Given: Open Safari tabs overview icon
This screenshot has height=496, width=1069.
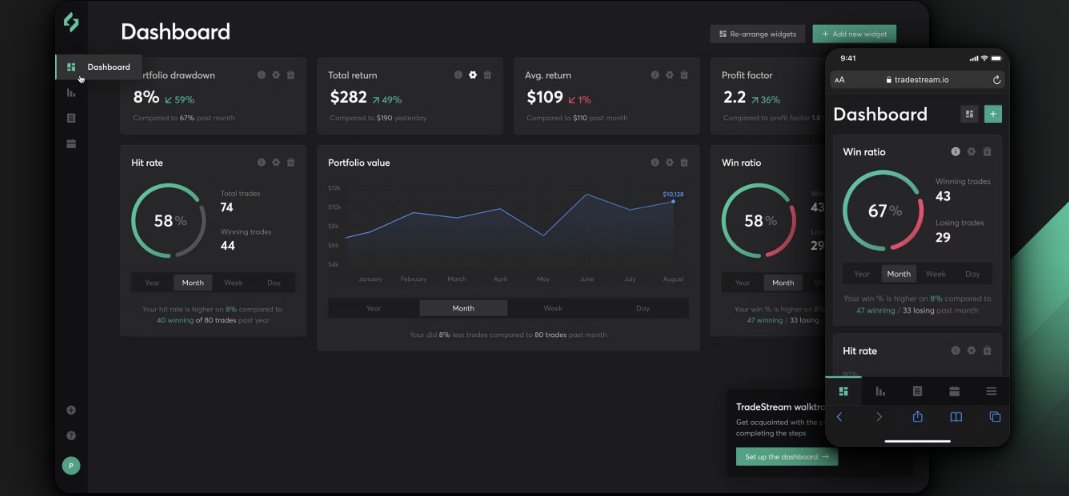Looking at the screenshot, I should 995,417.
